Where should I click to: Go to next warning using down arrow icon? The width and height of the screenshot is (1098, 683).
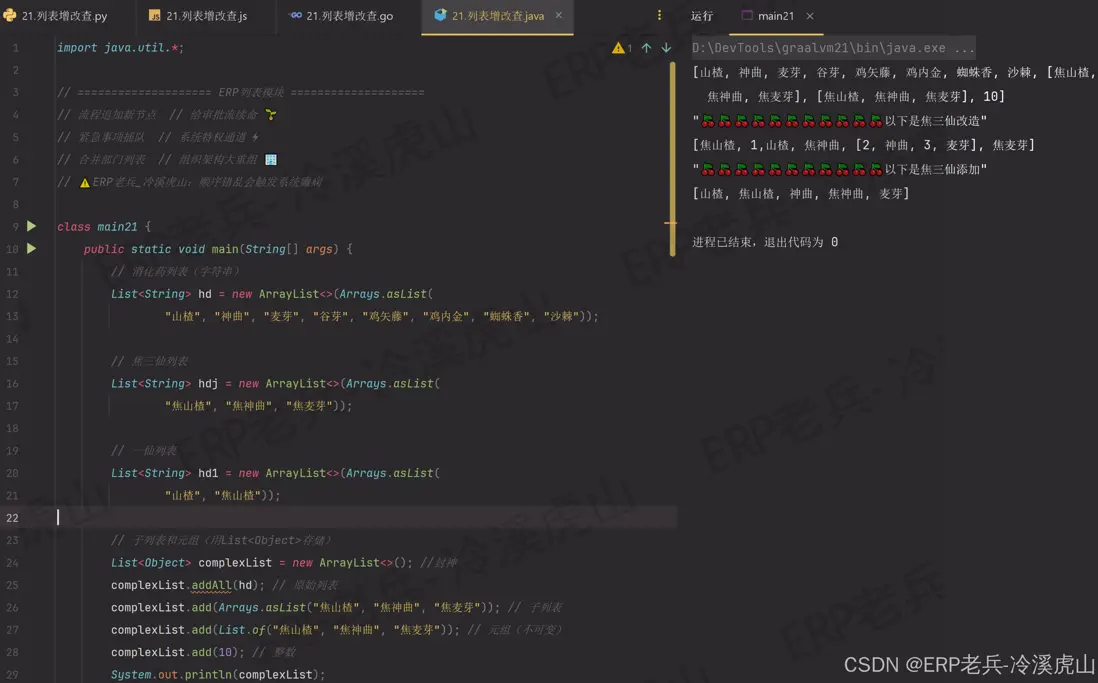point(666,47)
